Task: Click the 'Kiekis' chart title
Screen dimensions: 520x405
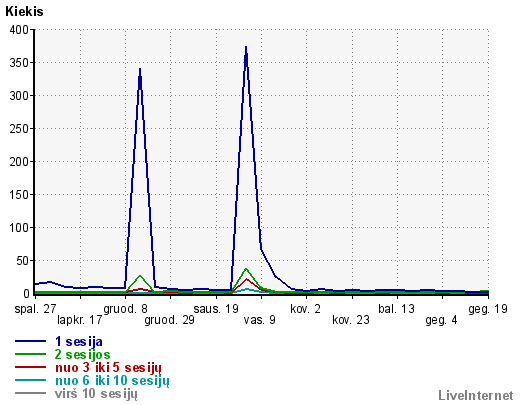Action: click(24, 12)
